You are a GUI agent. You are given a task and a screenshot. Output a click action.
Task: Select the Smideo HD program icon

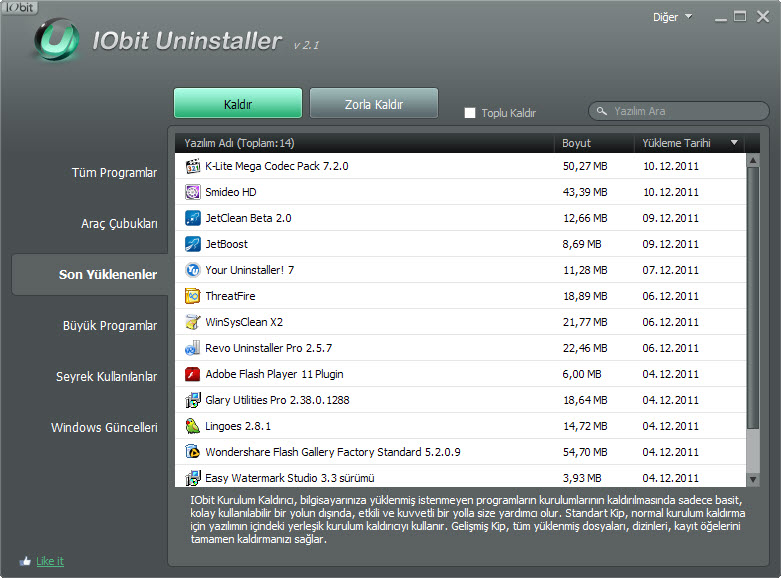(x=193, y=192)
